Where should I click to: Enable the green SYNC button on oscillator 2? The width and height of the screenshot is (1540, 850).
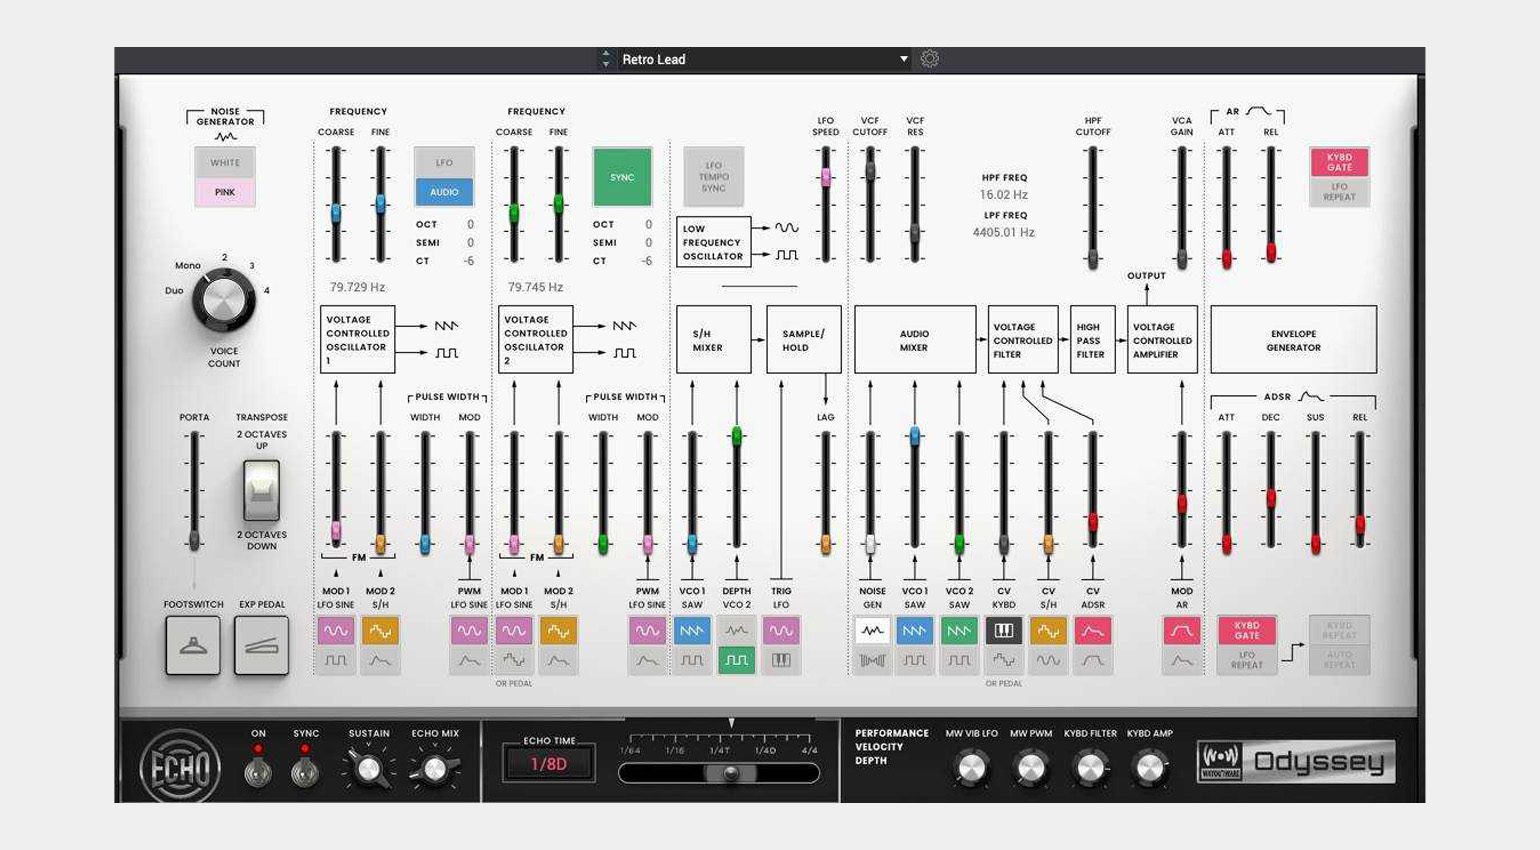[x=622, y=177]
